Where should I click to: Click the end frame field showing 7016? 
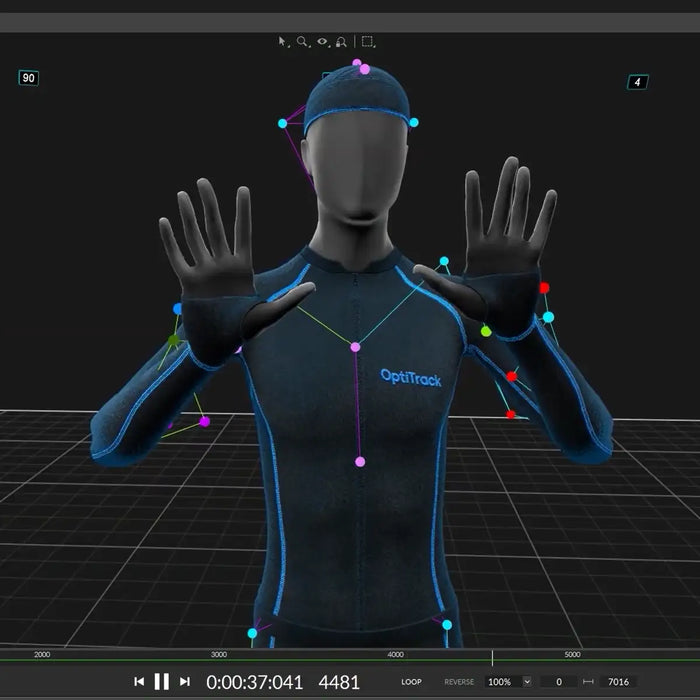[619, 682]
